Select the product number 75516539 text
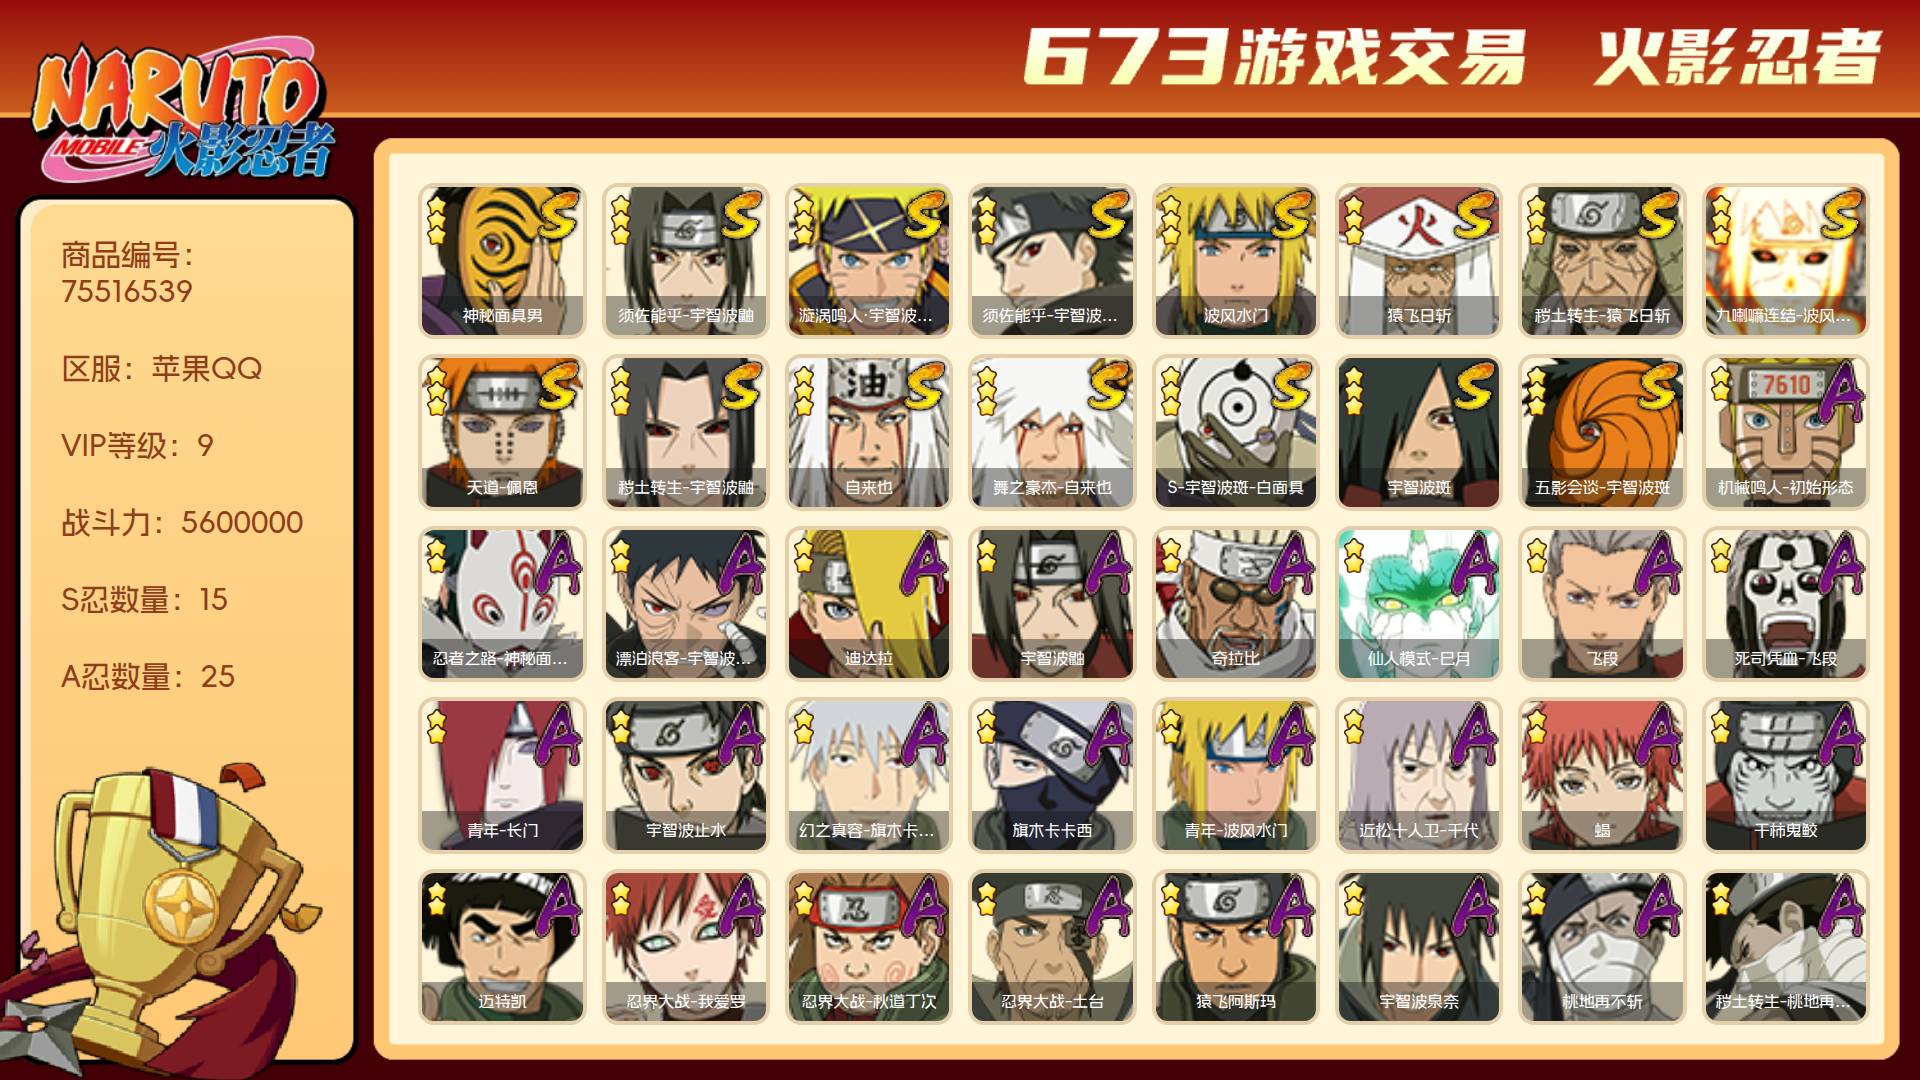Image resolution: width=1920 pixels, height=1080 pixels. [x=127, y=292]
